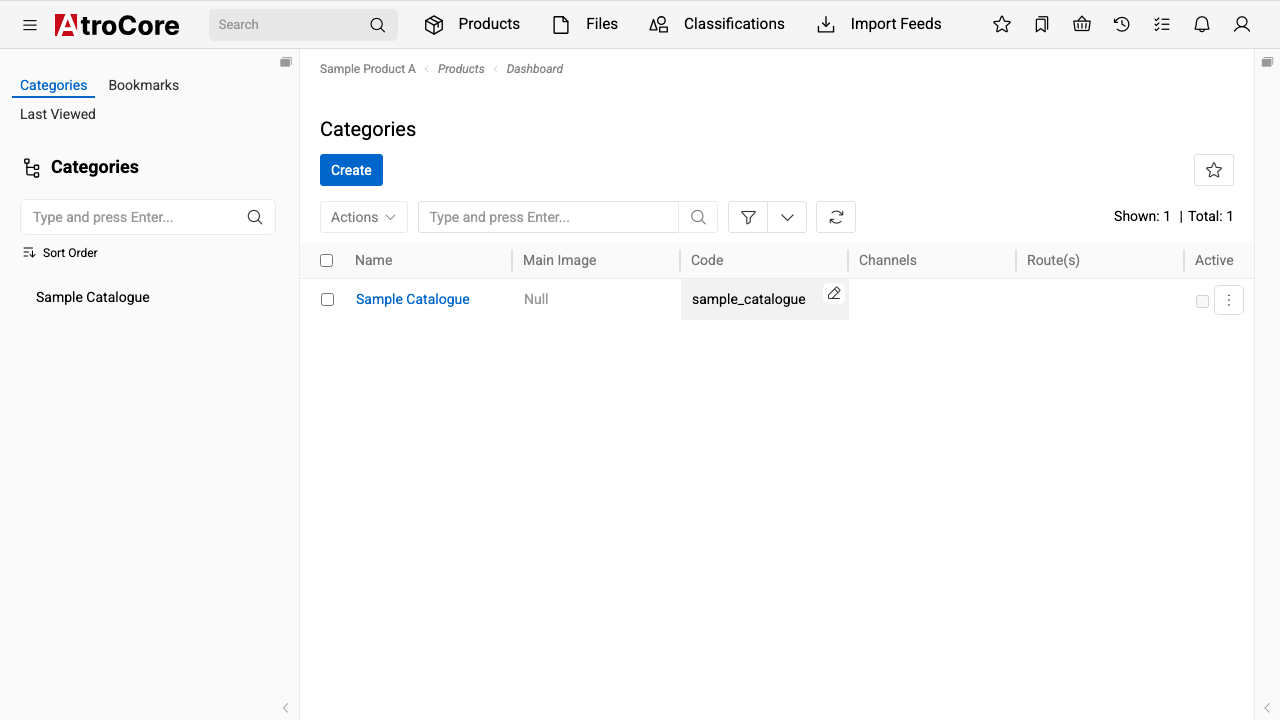The image size is (1280, 720).
Task: Open the hamburger main menu
Action: tap(30, 25)
